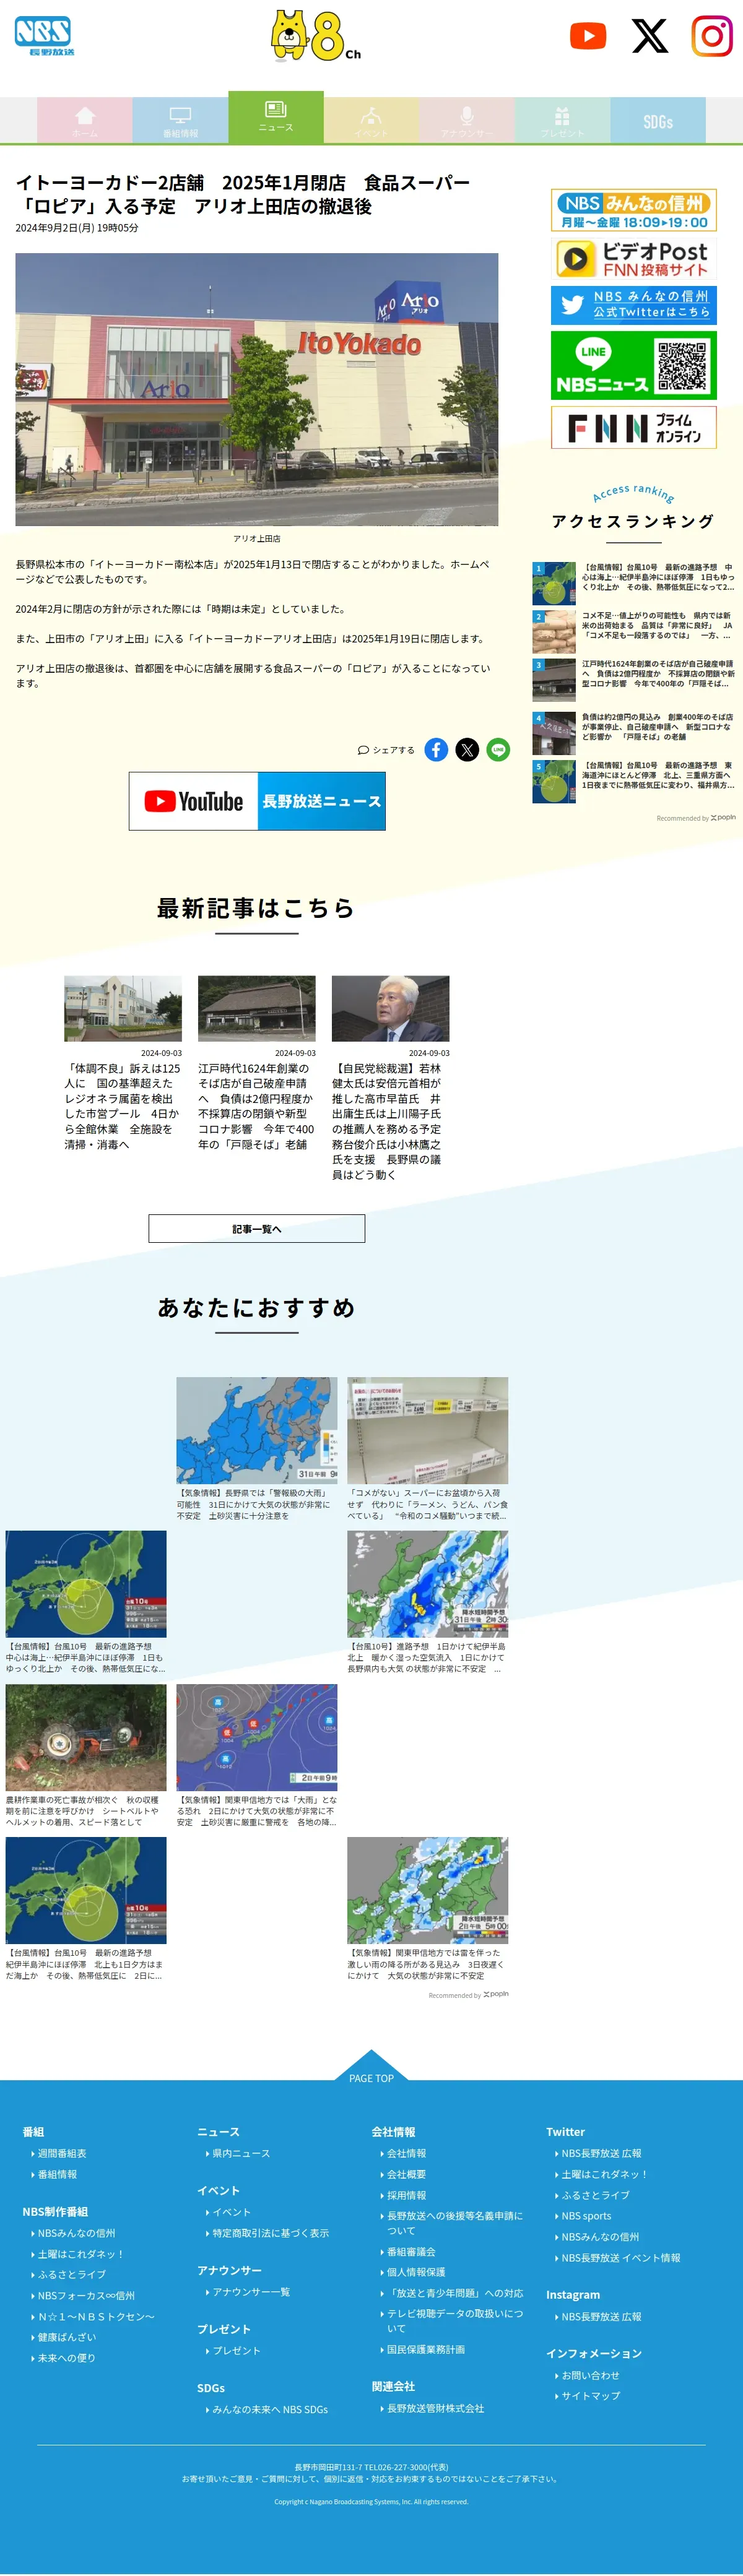Open the 番組情報 navigation tab
The height and width of the screenshot is (2576, 743).
(180, 121)
